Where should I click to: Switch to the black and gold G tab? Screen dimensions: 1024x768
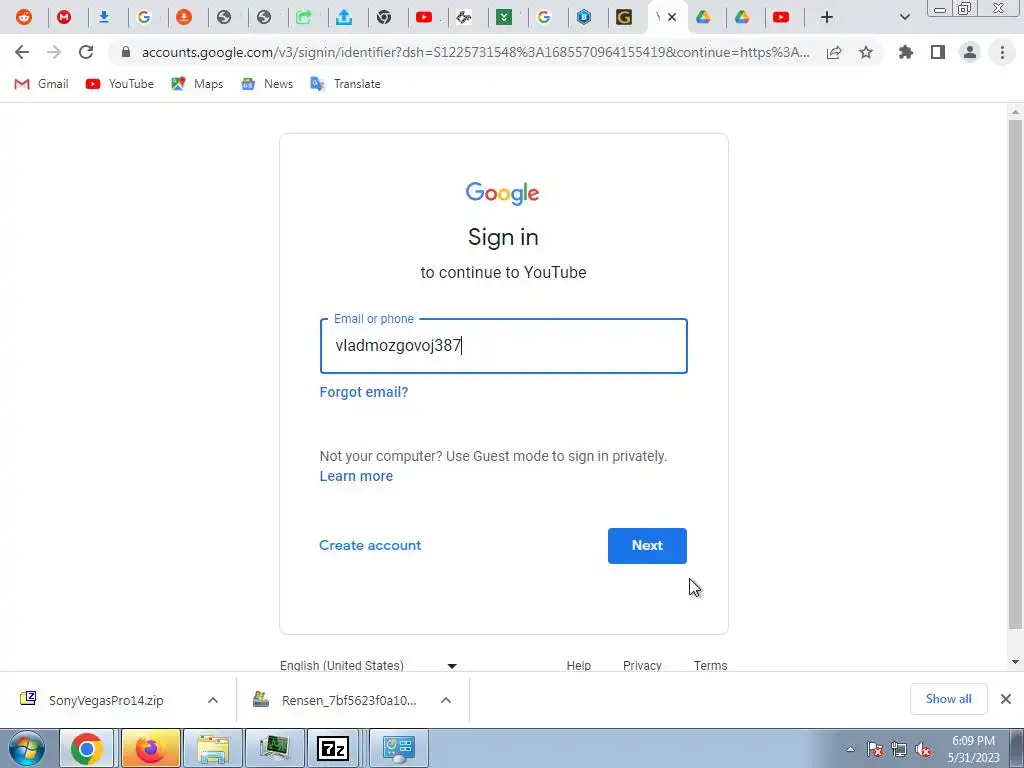point(624,18)
